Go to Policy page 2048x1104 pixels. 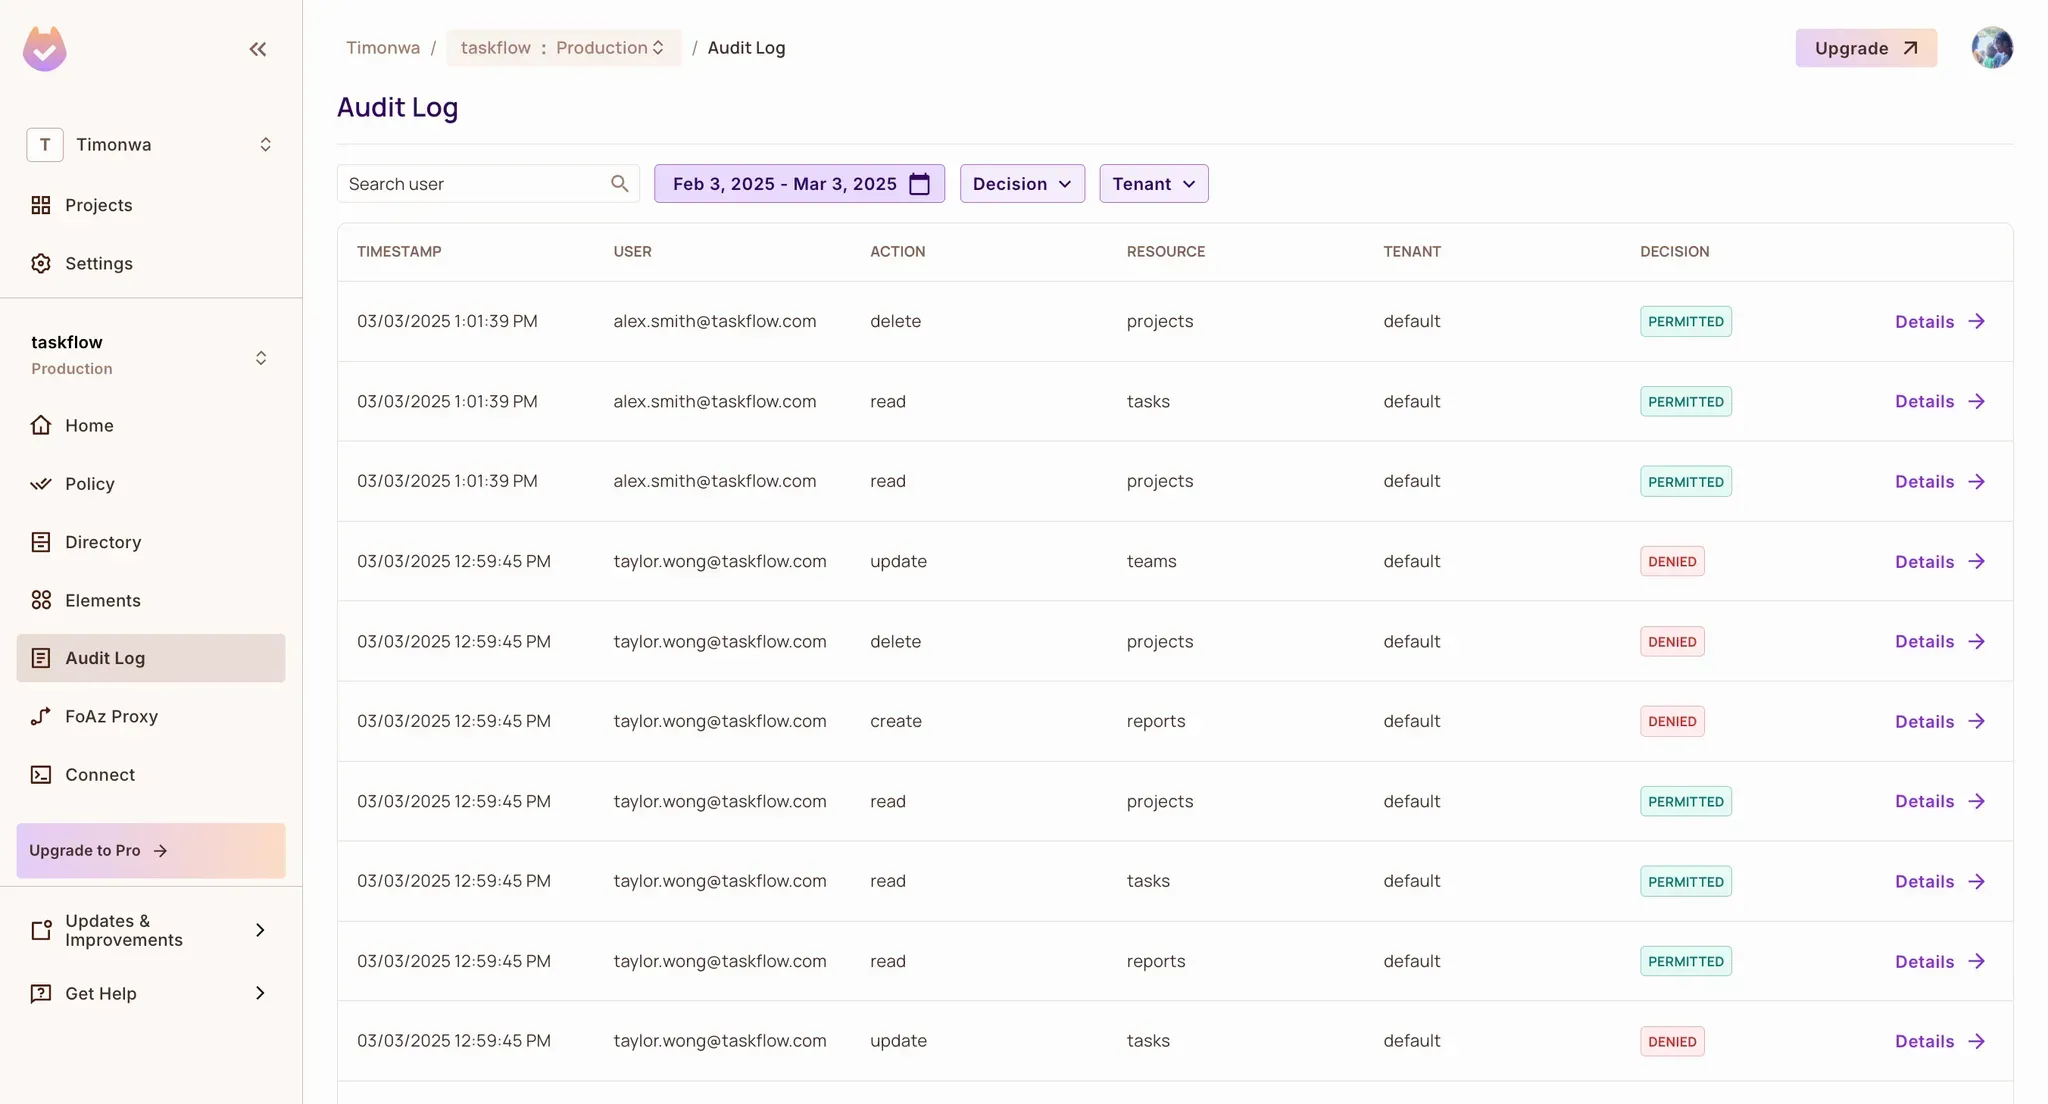coord(89,484)
